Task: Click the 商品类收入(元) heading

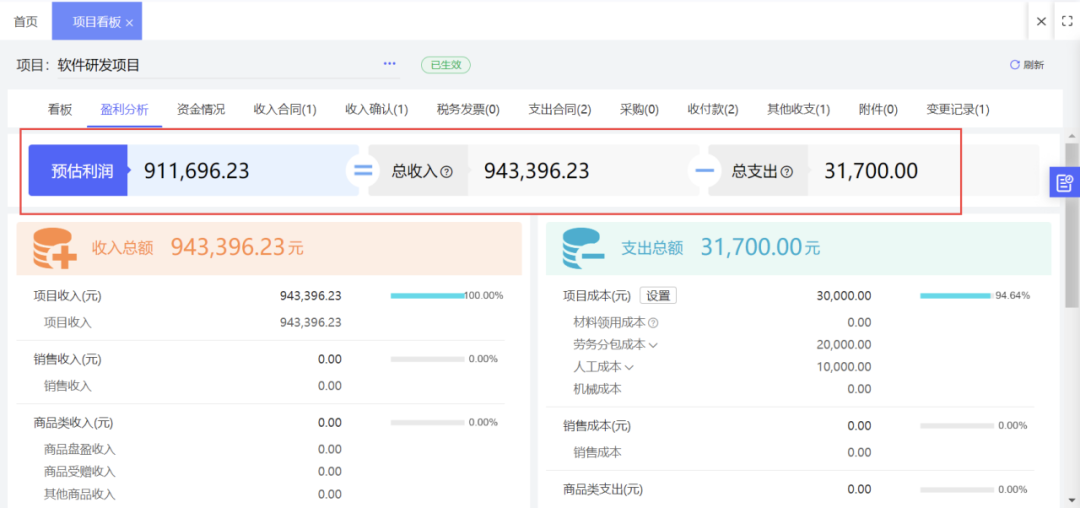Action: tap(73, 422)
